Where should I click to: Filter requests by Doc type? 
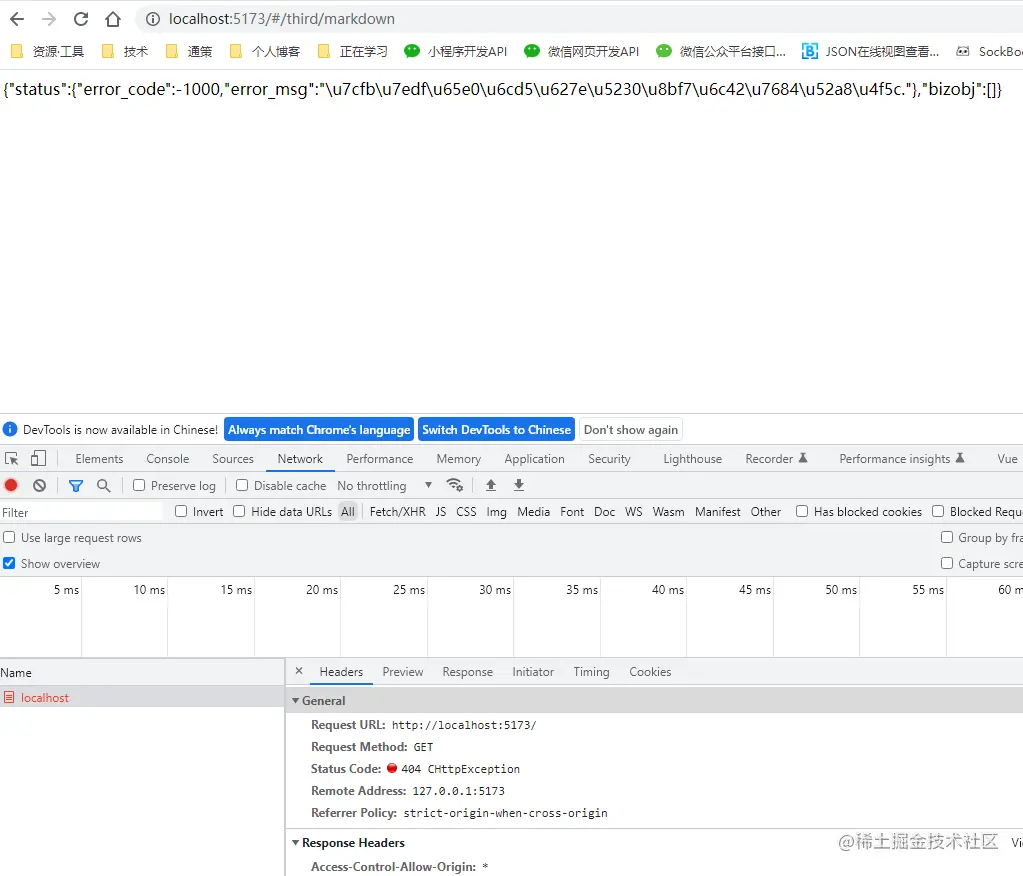(x=604, y=512)
